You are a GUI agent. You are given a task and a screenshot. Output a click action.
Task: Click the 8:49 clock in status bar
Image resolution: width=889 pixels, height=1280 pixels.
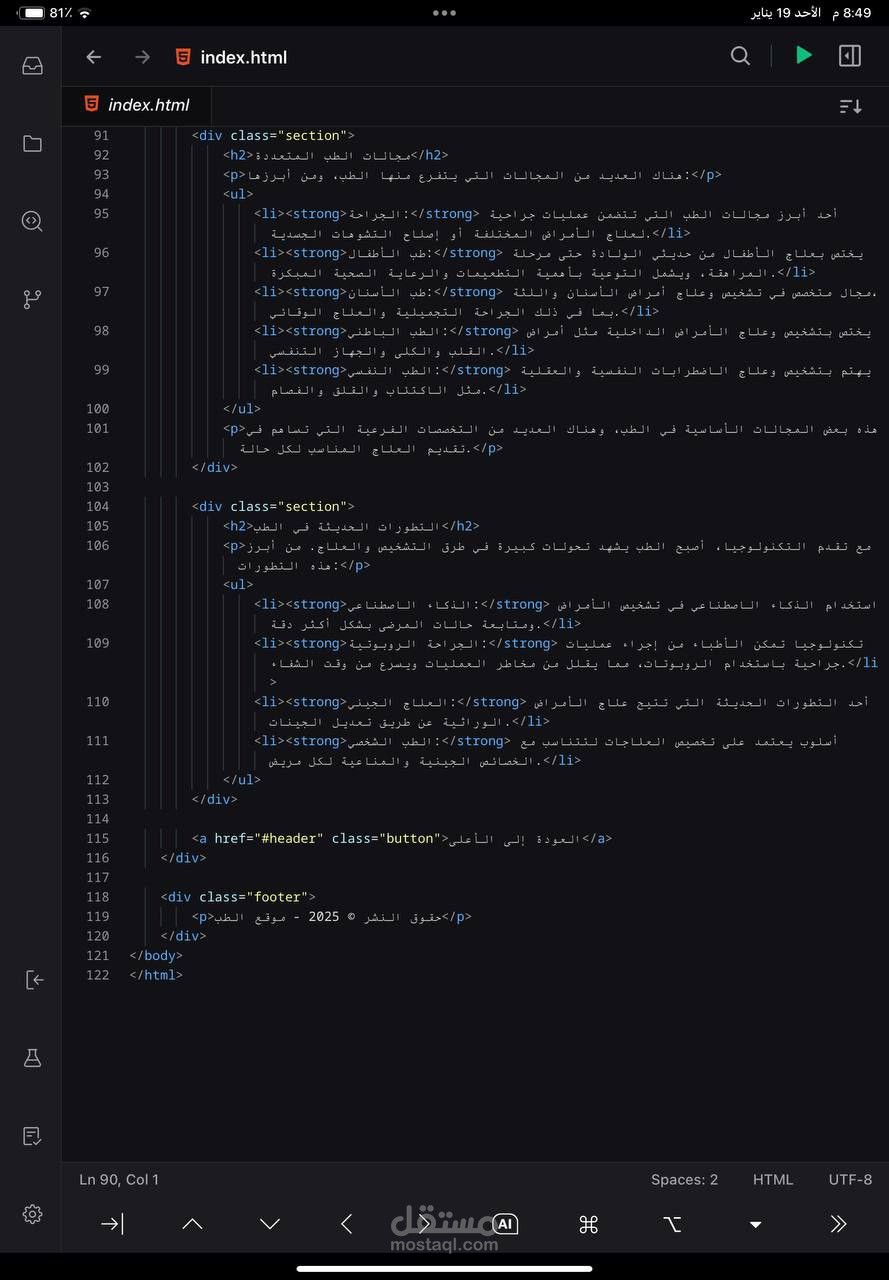[x=858, y=13]
